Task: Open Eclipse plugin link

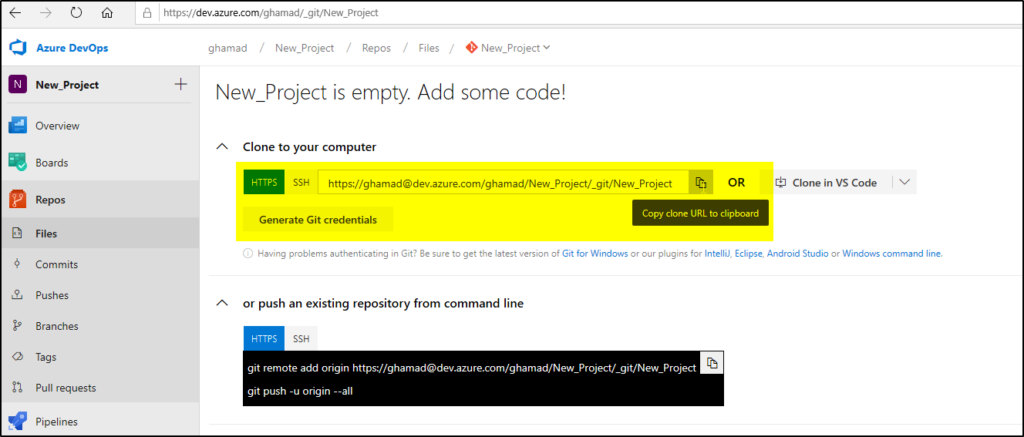Action: 749,253
